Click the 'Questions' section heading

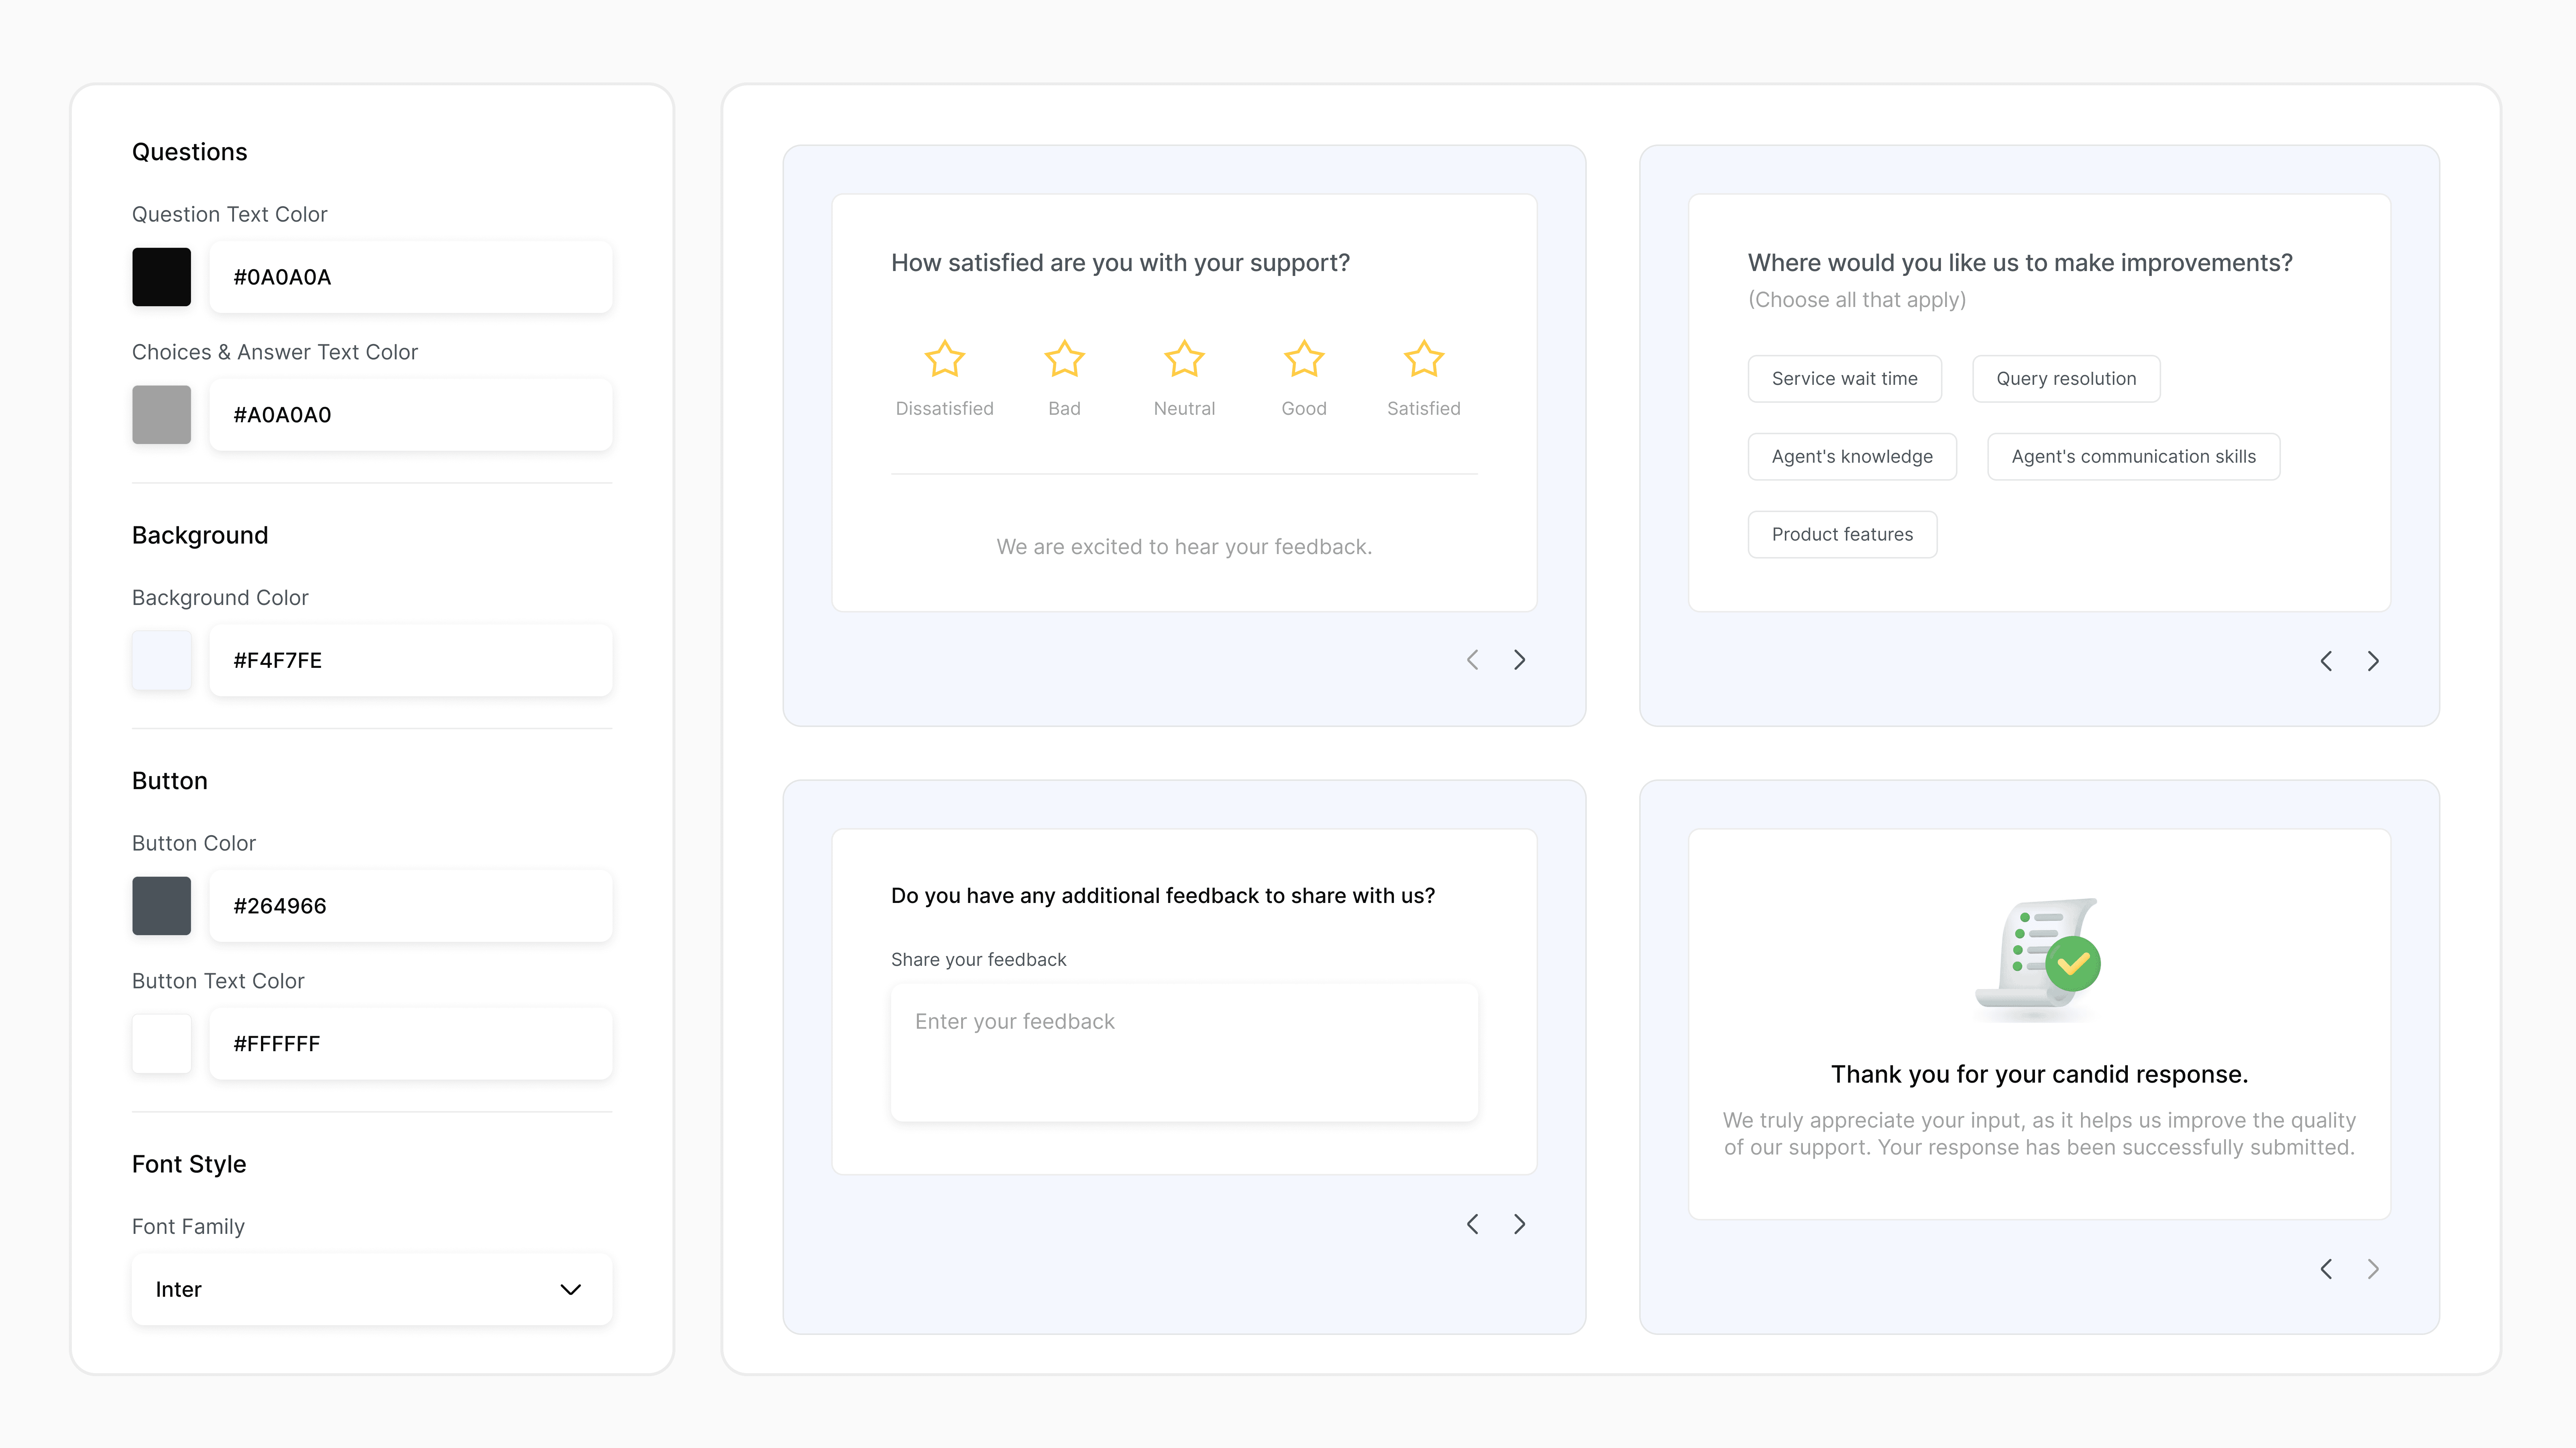click(x=189, y=152)
